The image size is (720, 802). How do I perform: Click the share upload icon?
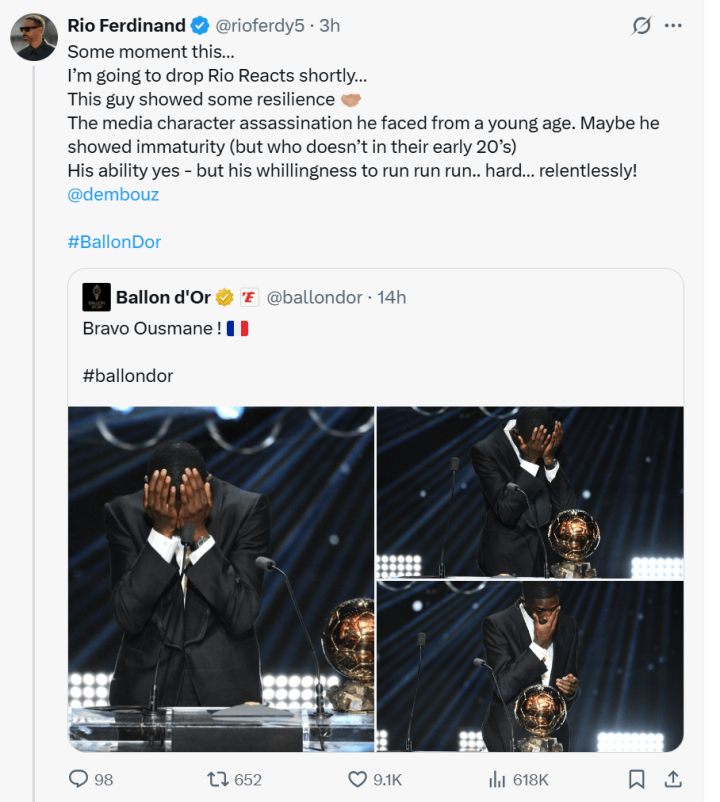[673, 778]
